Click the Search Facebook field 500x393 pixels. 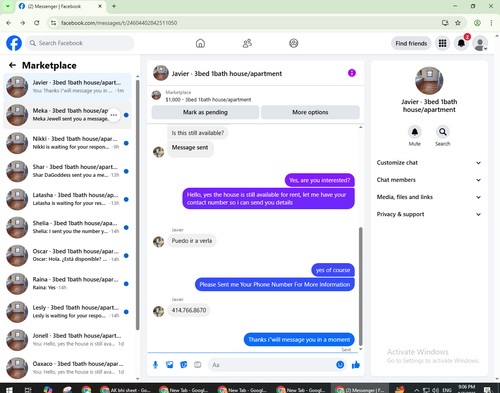coord(80,43)
